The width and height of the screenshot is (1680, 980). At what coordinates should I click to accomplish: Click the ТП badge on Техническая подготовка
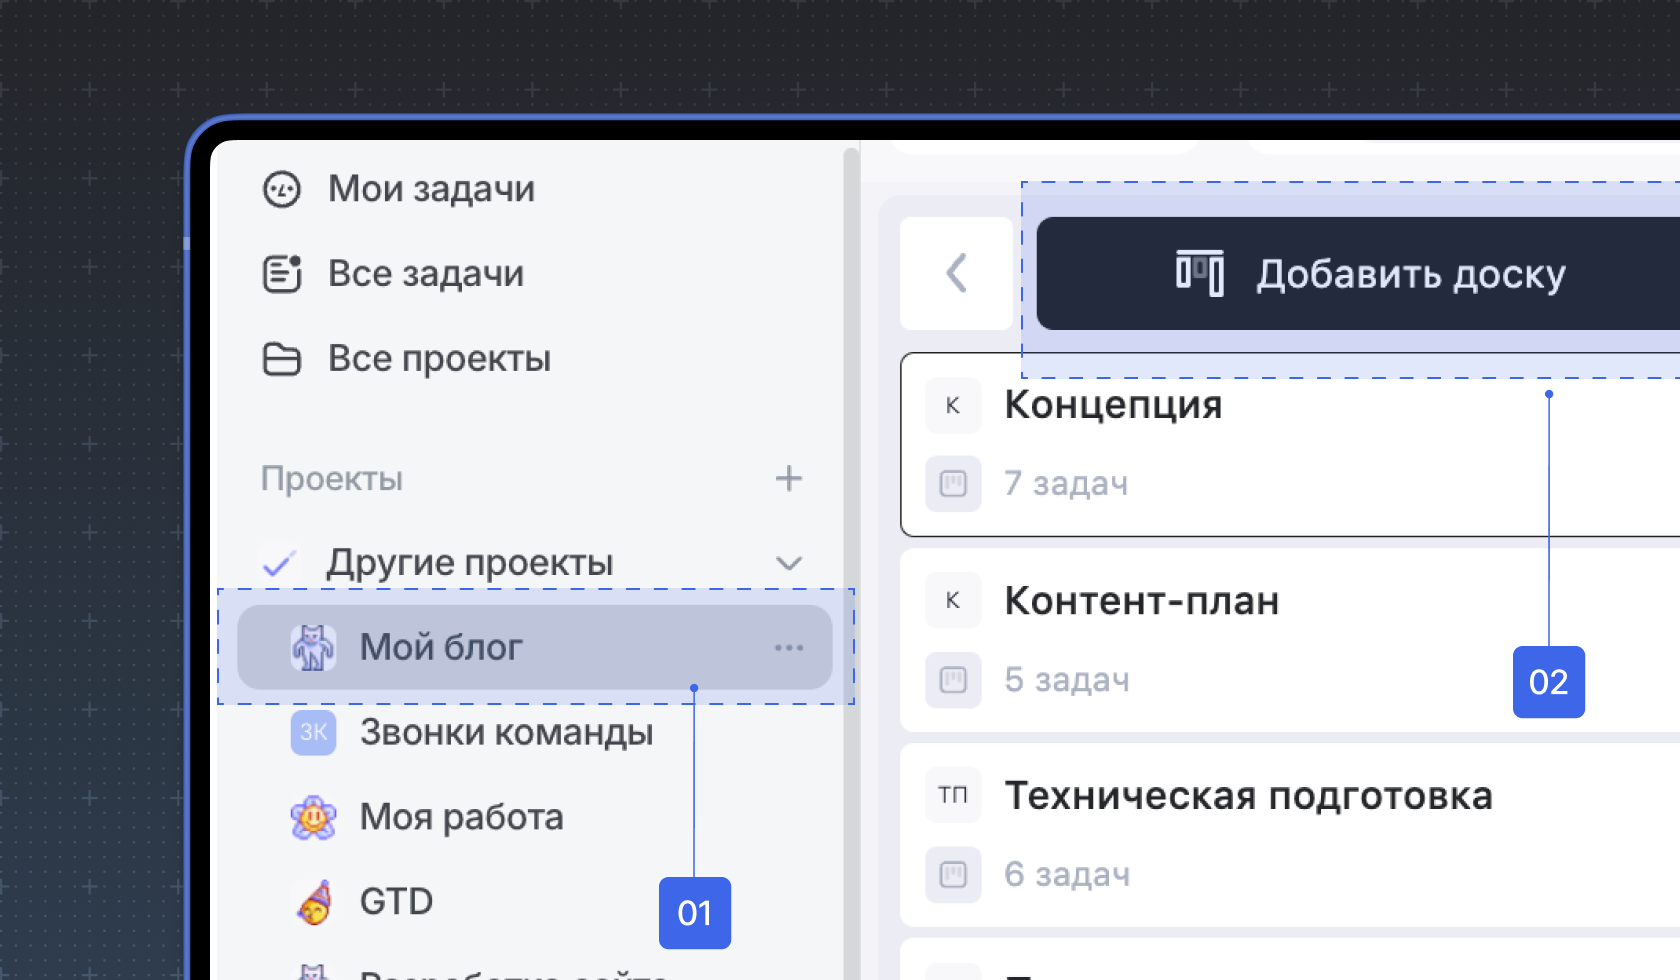click(x=953, y=795)
